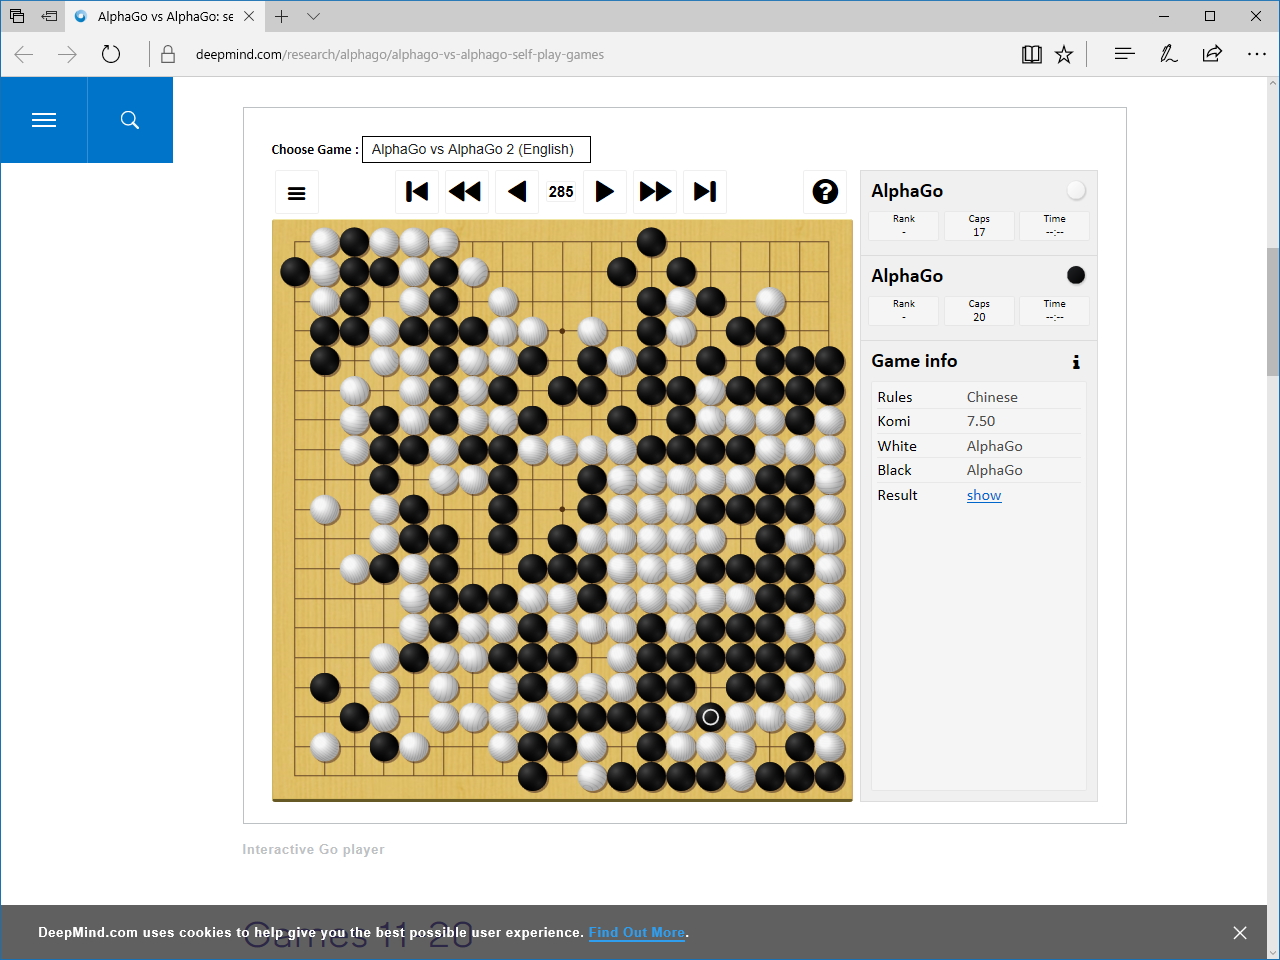
Task: Open the Go player hamburger menu
Action: point(297,193)
